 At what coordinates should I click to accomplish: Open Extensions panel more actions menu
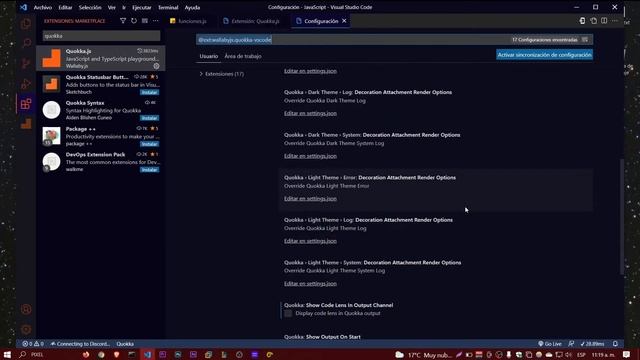click(x=156, y=21)
